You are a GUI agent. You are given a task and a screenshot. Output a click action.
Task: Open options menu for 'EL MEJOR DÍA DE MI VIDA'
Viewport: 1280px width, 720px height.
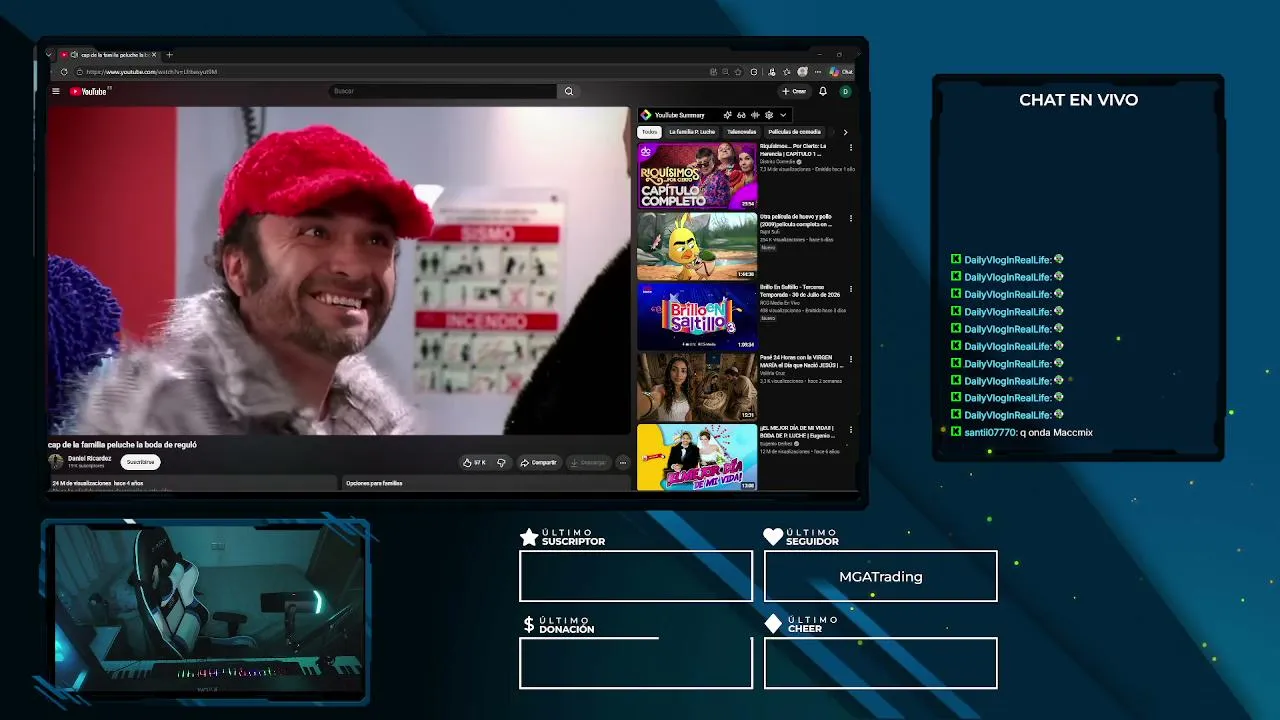851,430
